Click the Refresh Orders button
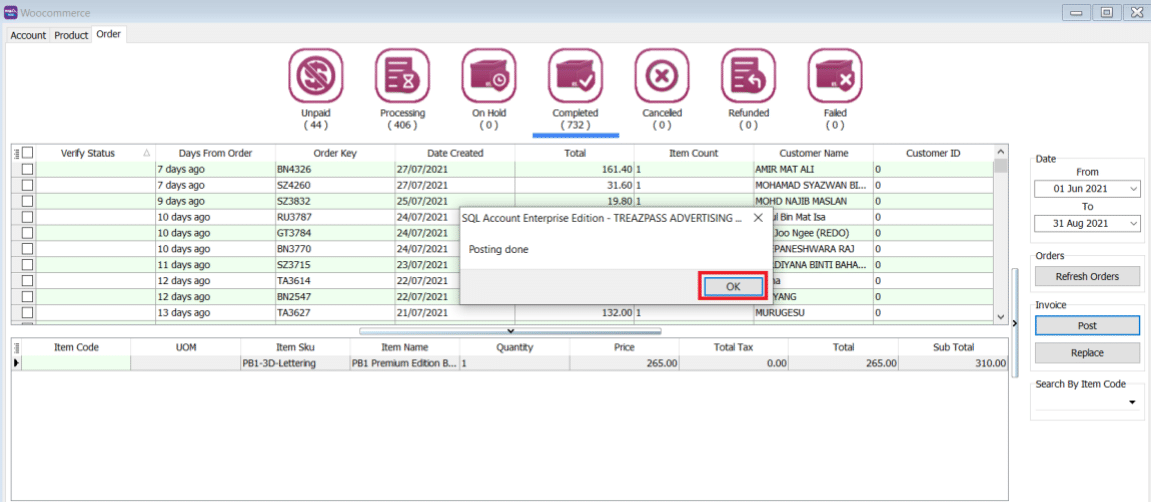The image size is (1151, 502). (1087, 276)
